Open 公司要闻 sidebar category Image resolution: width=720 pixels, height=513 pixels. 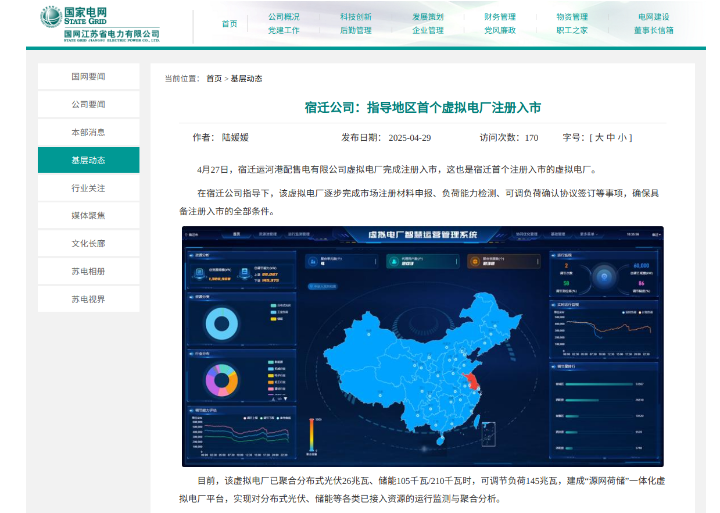click(x=88, y=104)
